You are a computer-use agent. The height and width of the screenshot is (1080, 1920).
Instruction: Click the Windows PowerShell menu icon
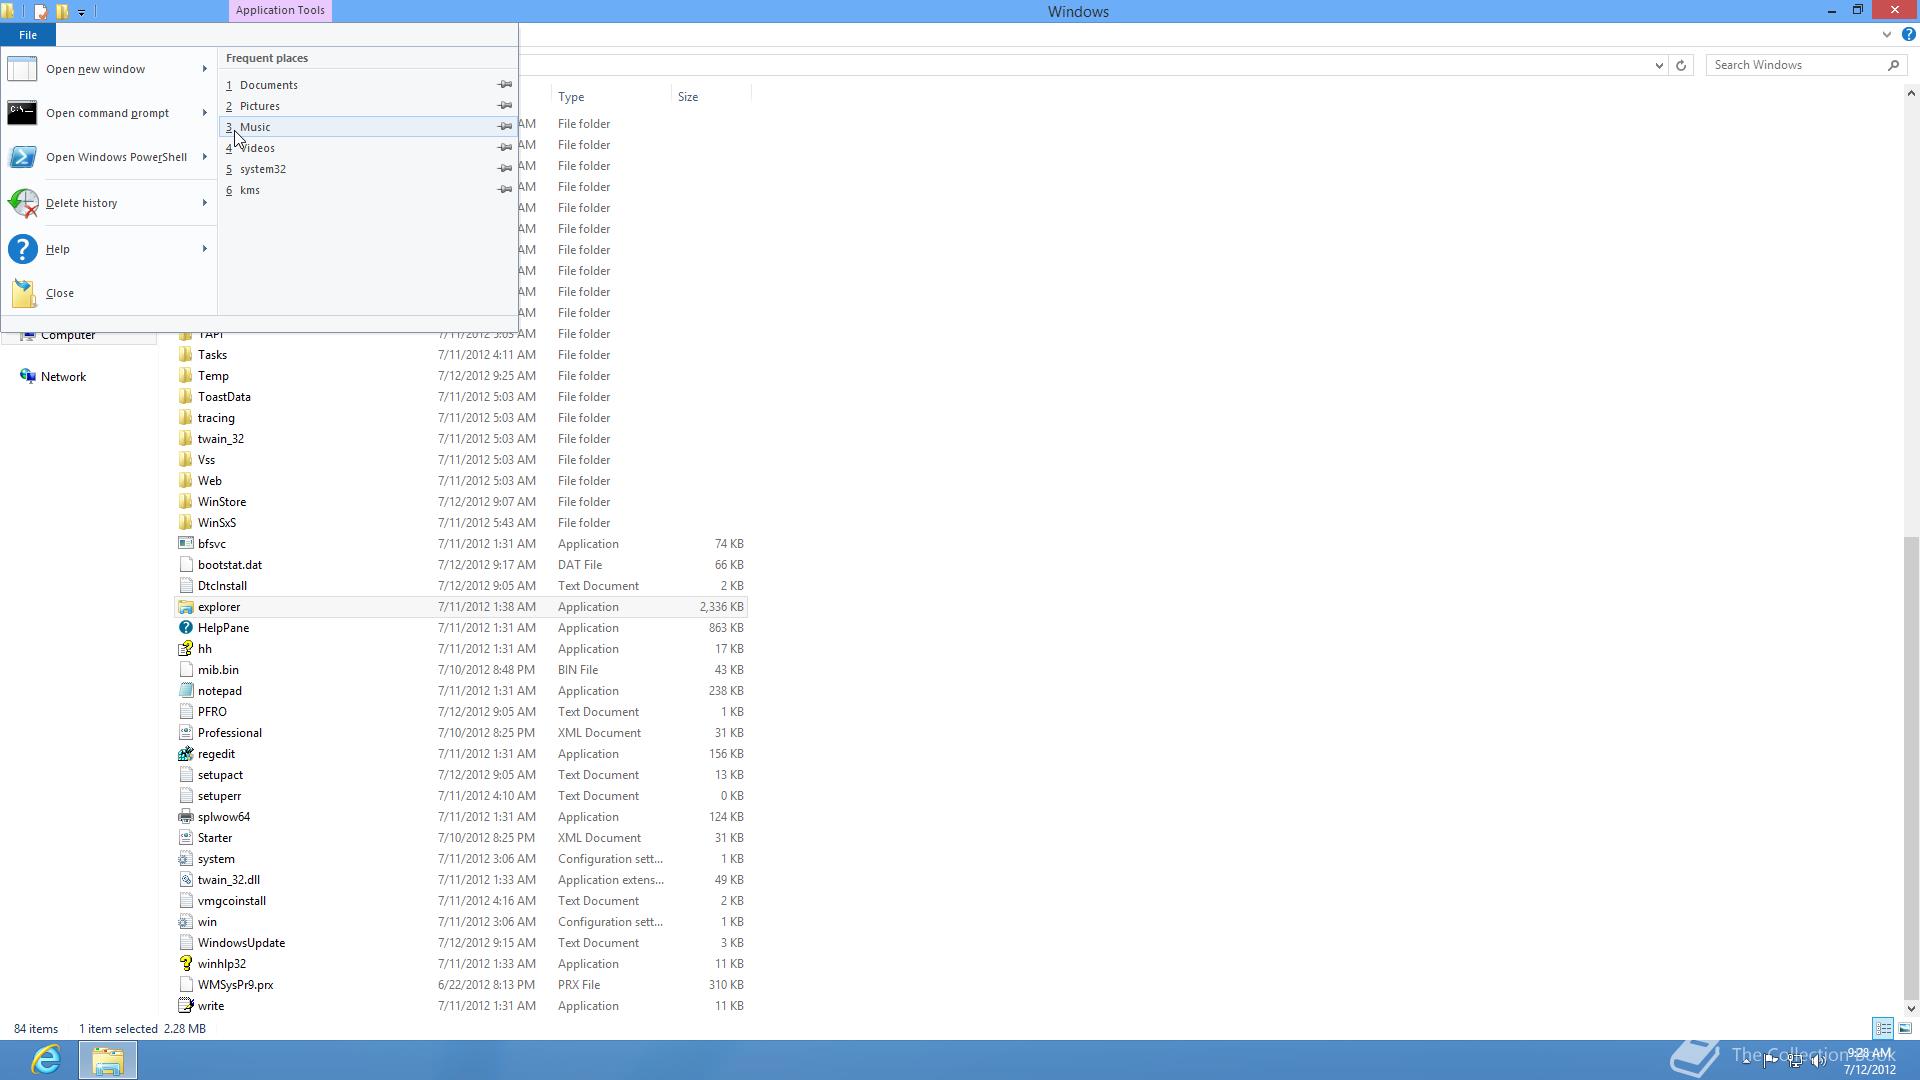tap(22, 157)
